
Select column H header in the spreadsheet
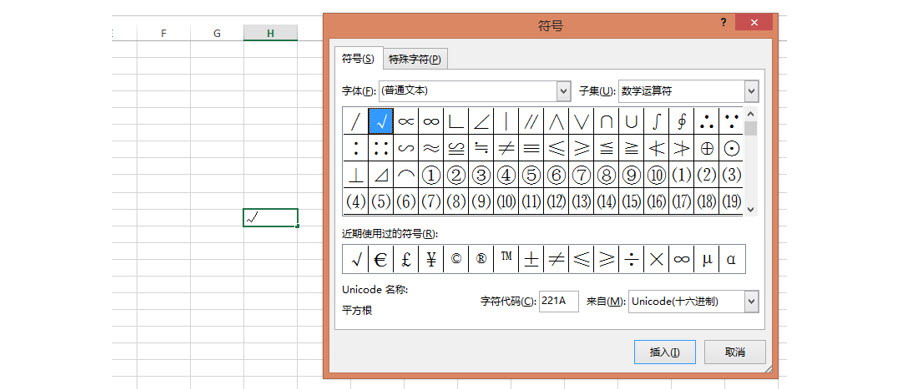(x=270, y=33)
